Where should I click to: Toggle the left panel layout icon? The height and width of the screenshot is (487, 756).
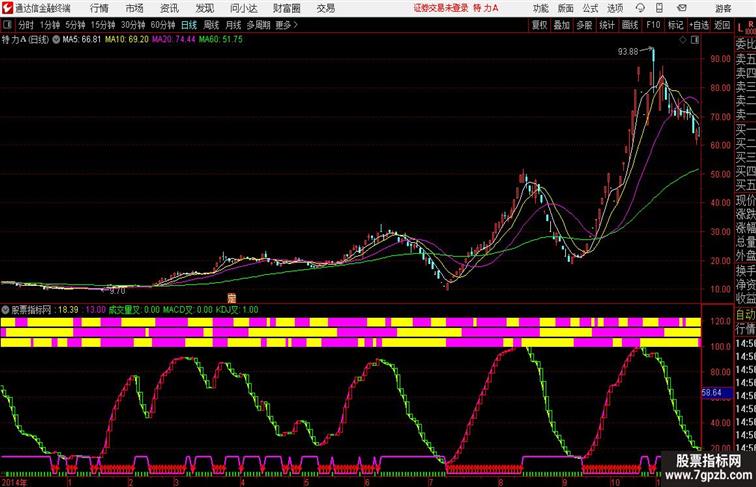[7, 25]
